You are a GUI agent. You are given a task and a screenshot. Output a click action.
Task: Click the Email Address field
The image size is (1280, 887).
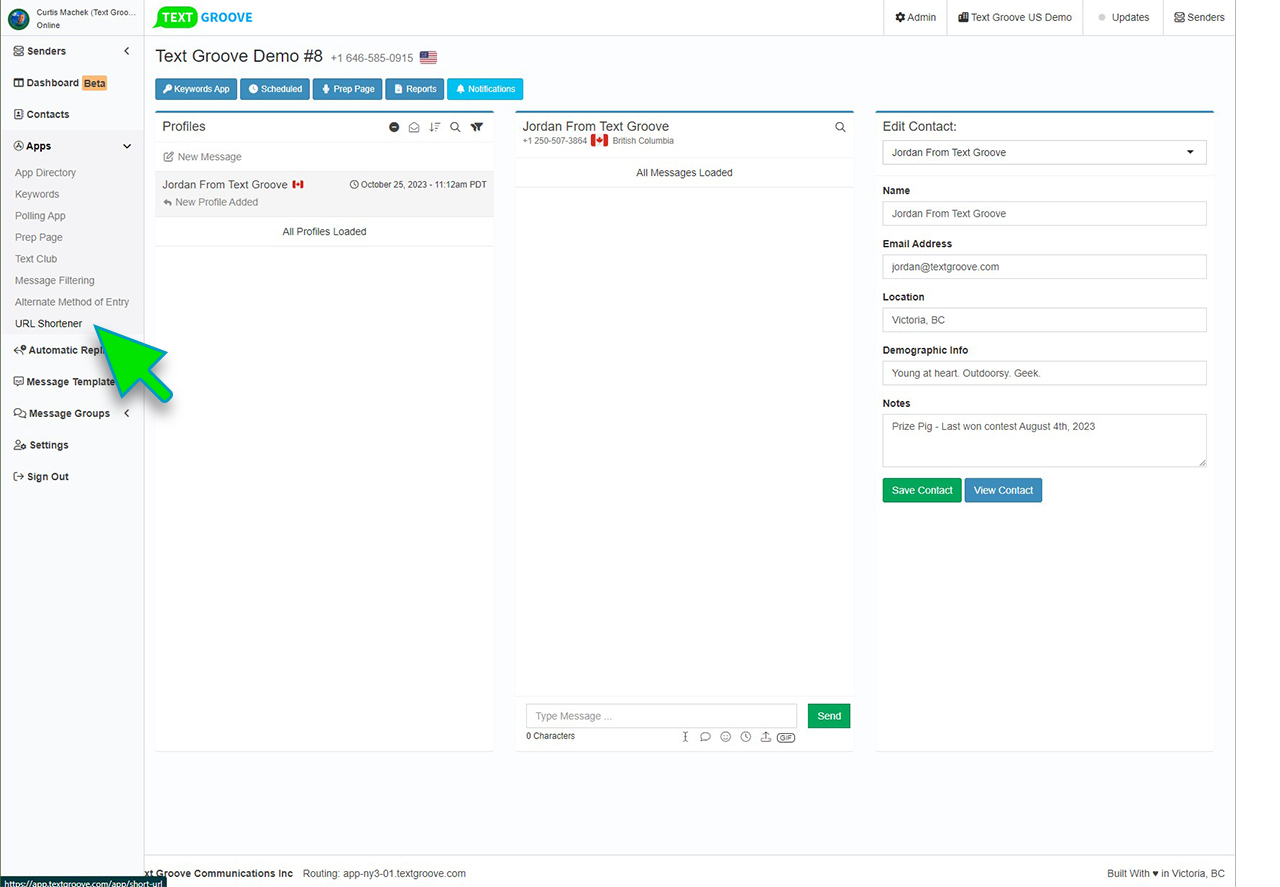click(x=1044, y=267)
